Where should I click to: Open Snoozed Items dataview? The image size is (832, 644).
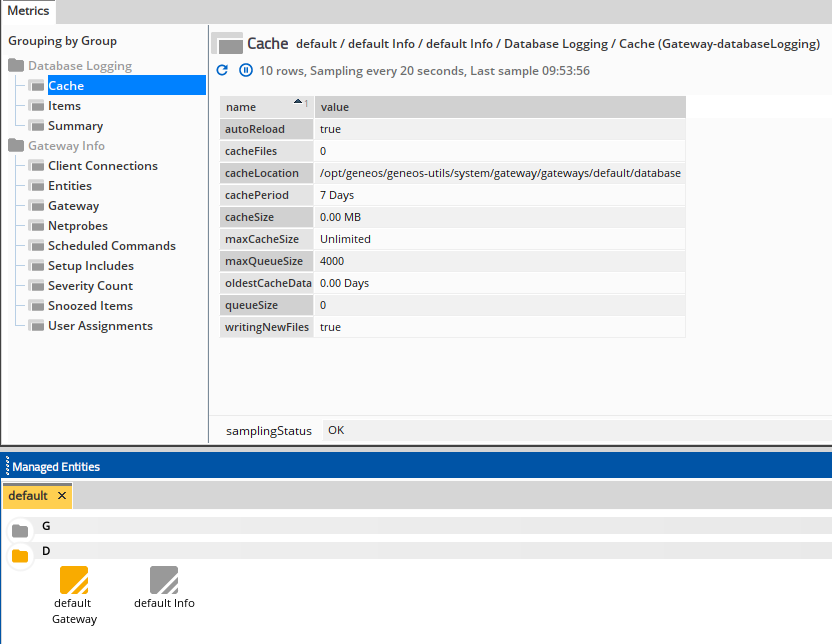pos(90,306)
